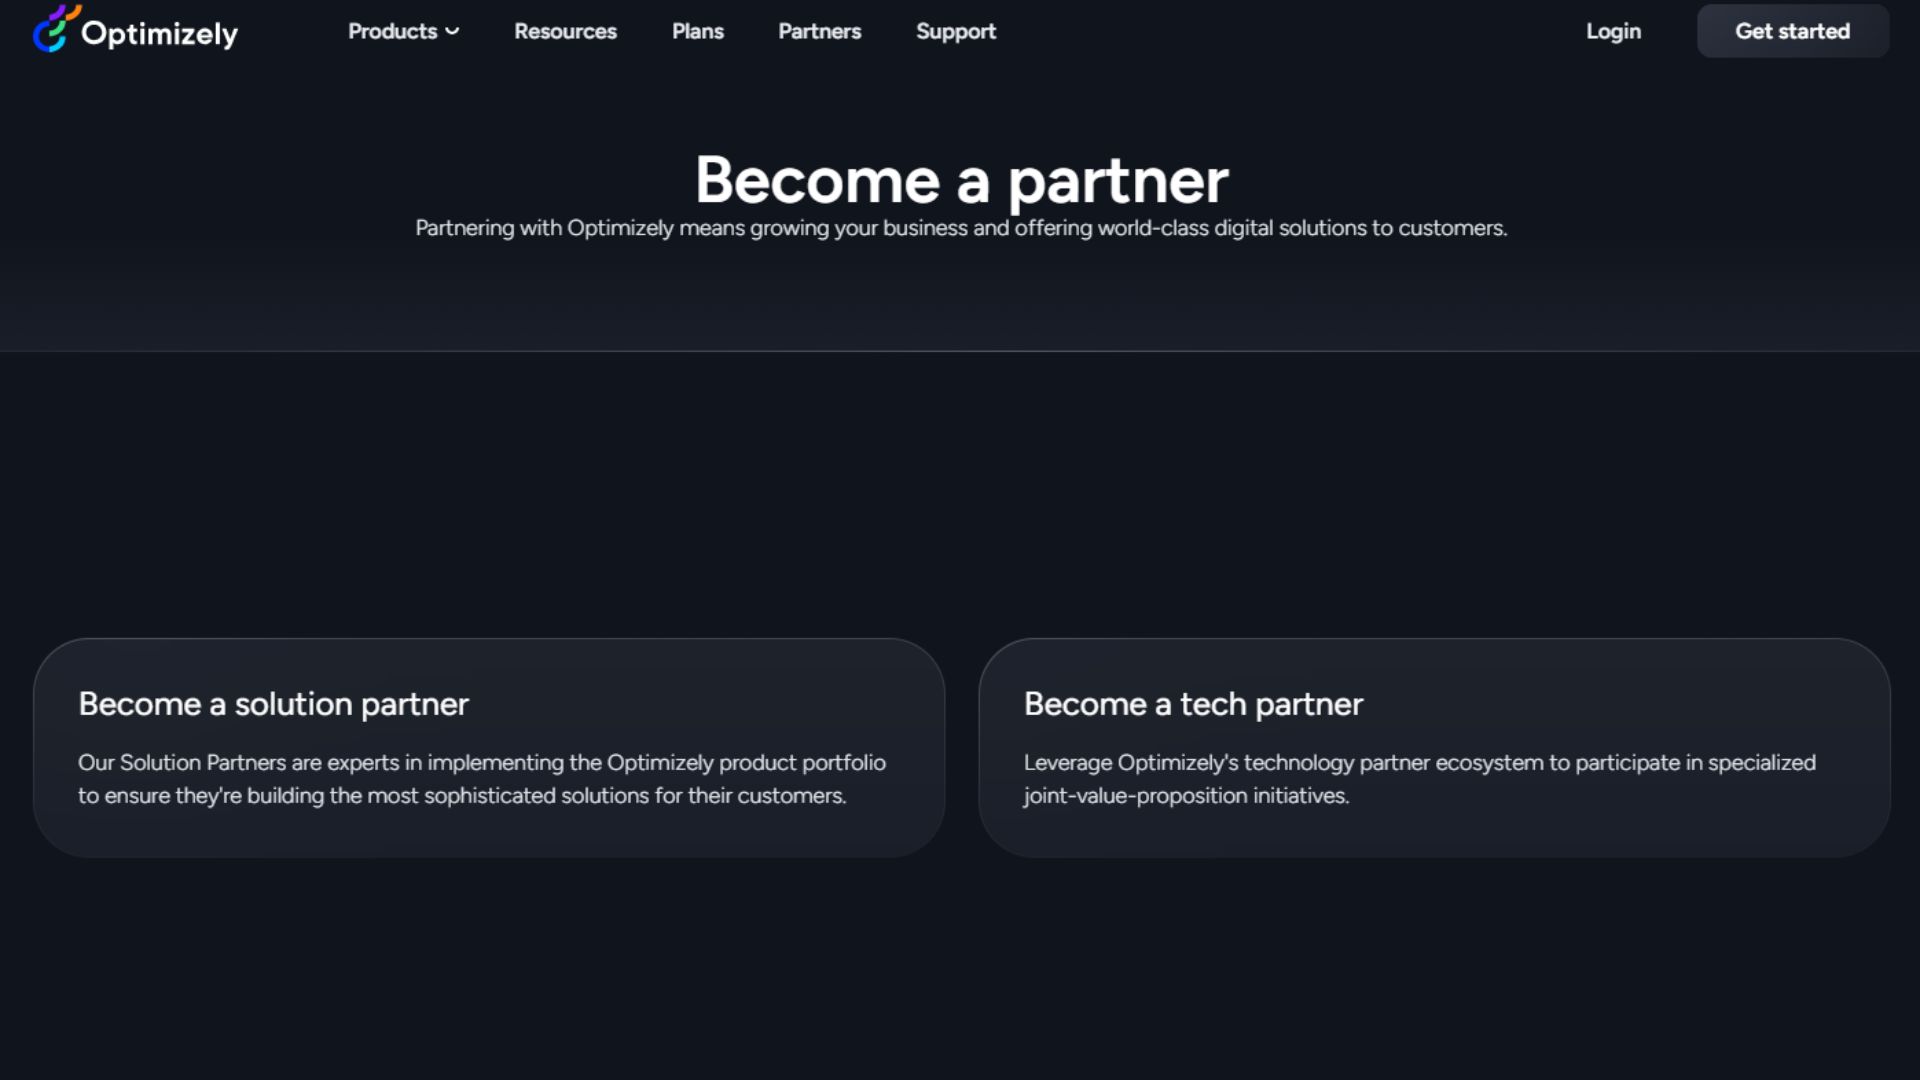1920x1080 pixels.
Task: Open the Support page
Action: coord(956,31)
